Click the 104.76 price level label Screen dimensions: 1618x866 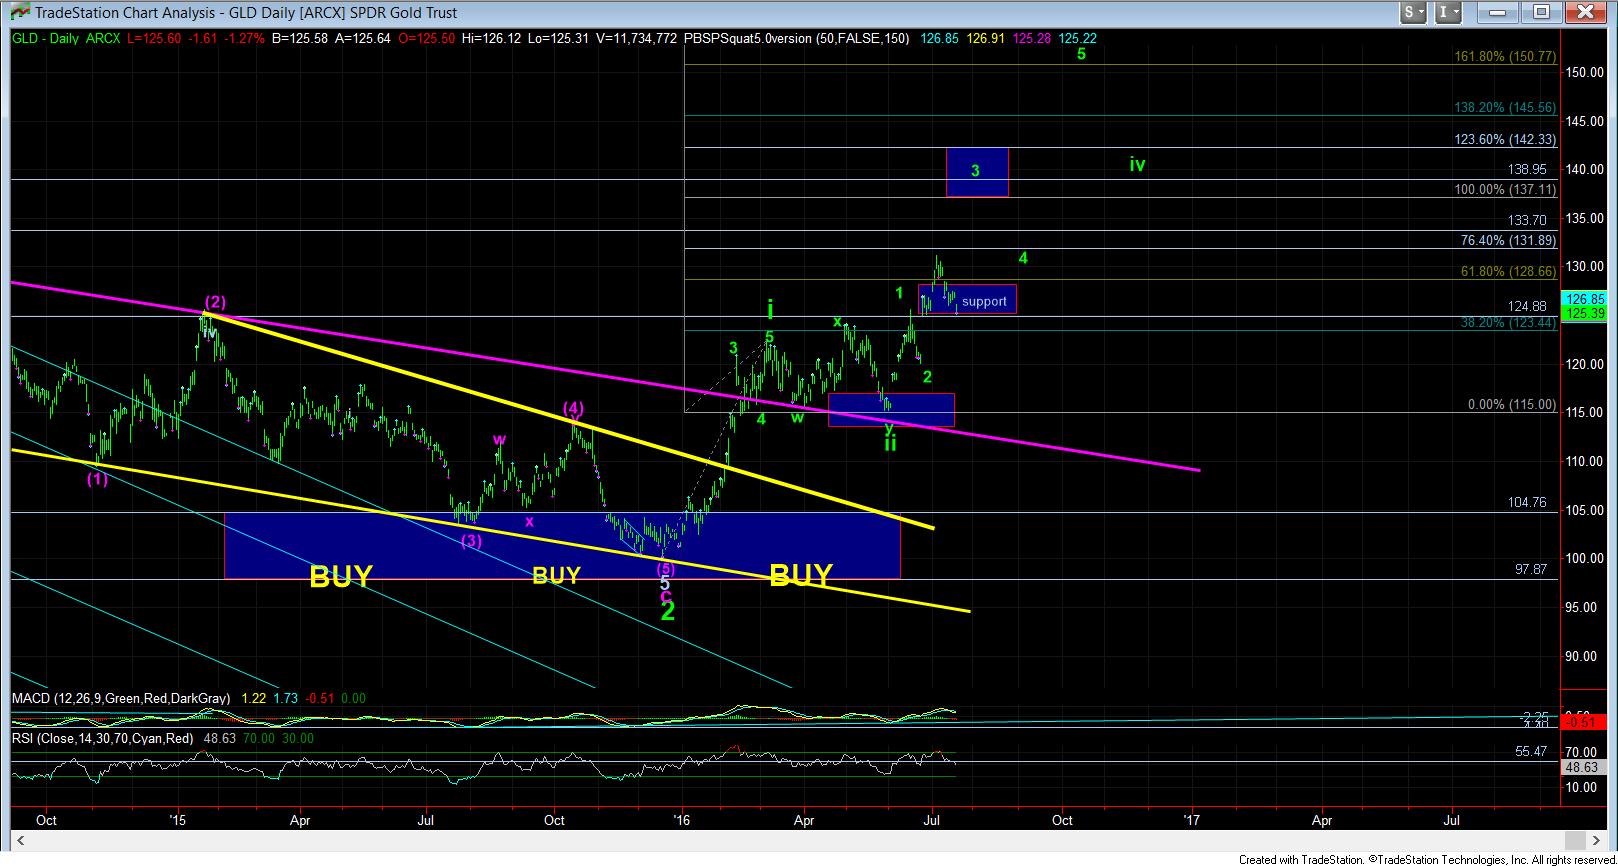1527,503
